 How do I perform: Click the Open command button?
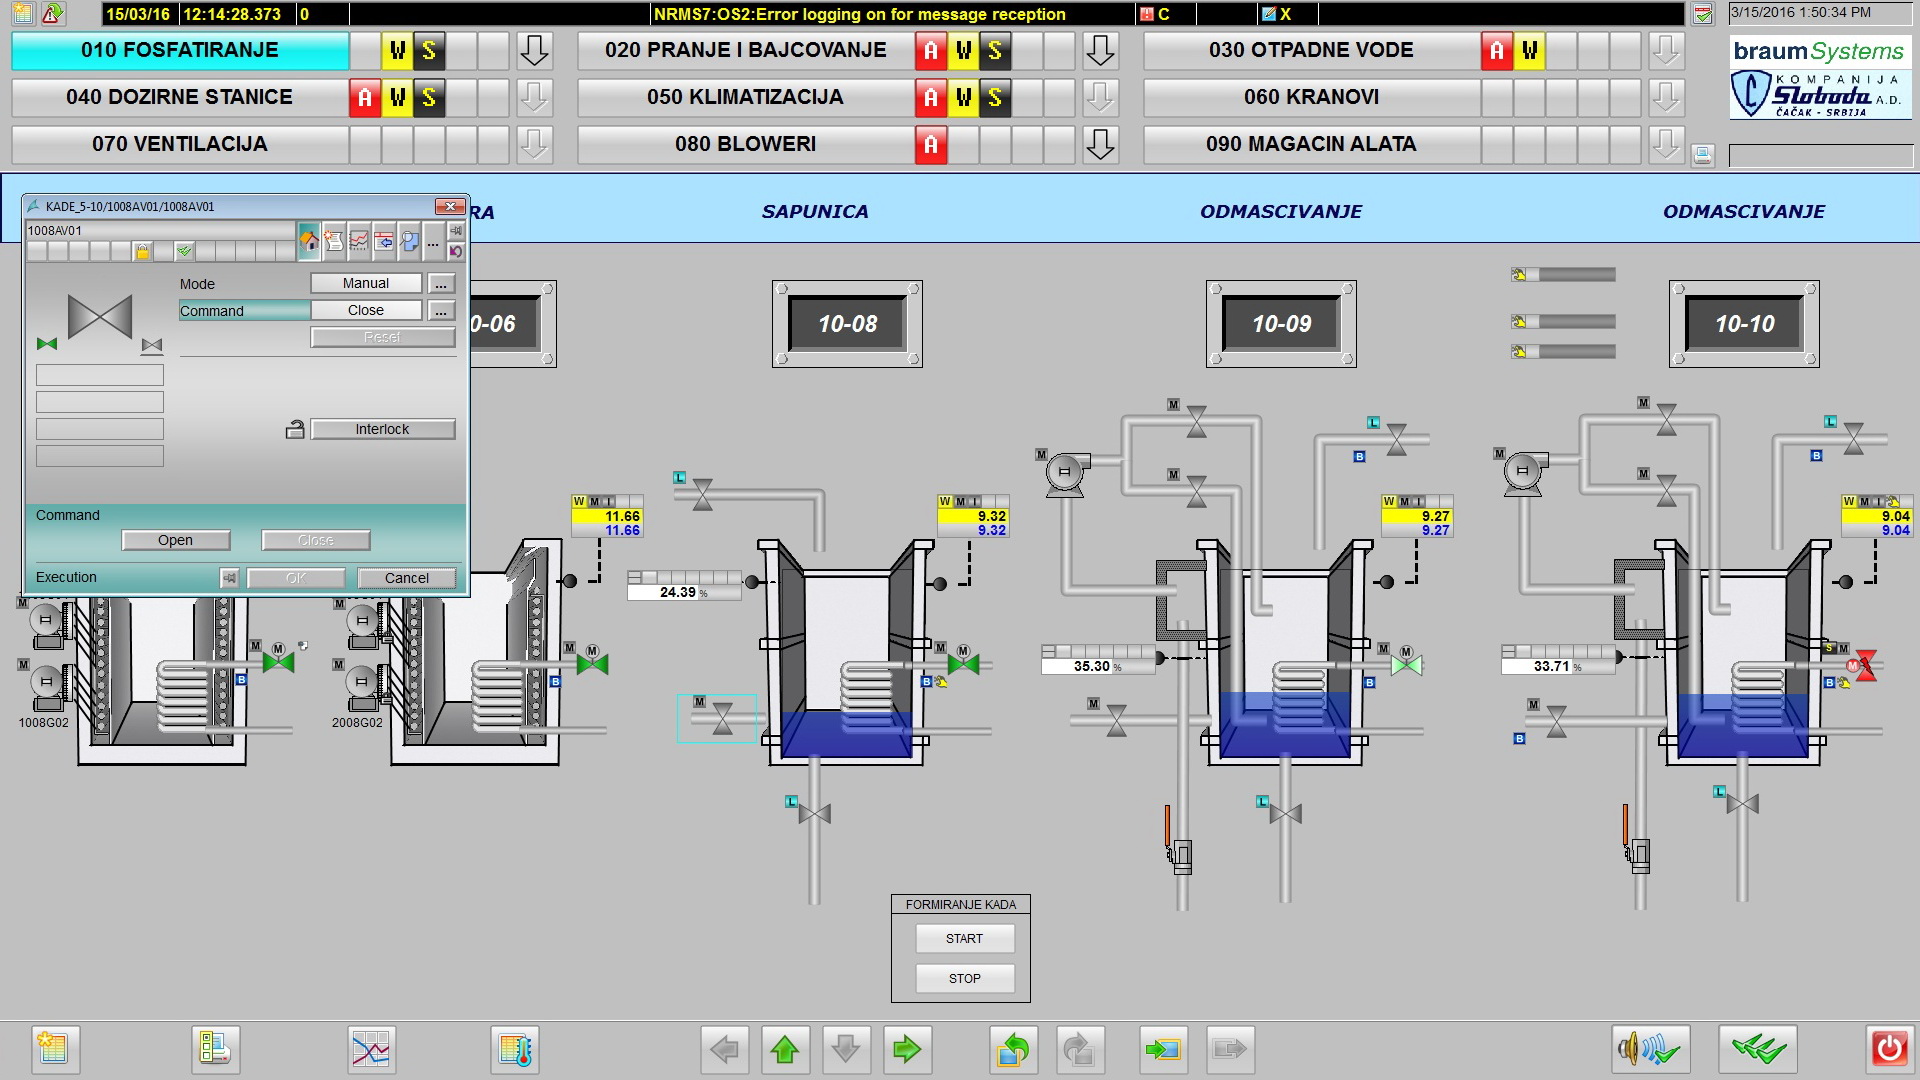176,540
